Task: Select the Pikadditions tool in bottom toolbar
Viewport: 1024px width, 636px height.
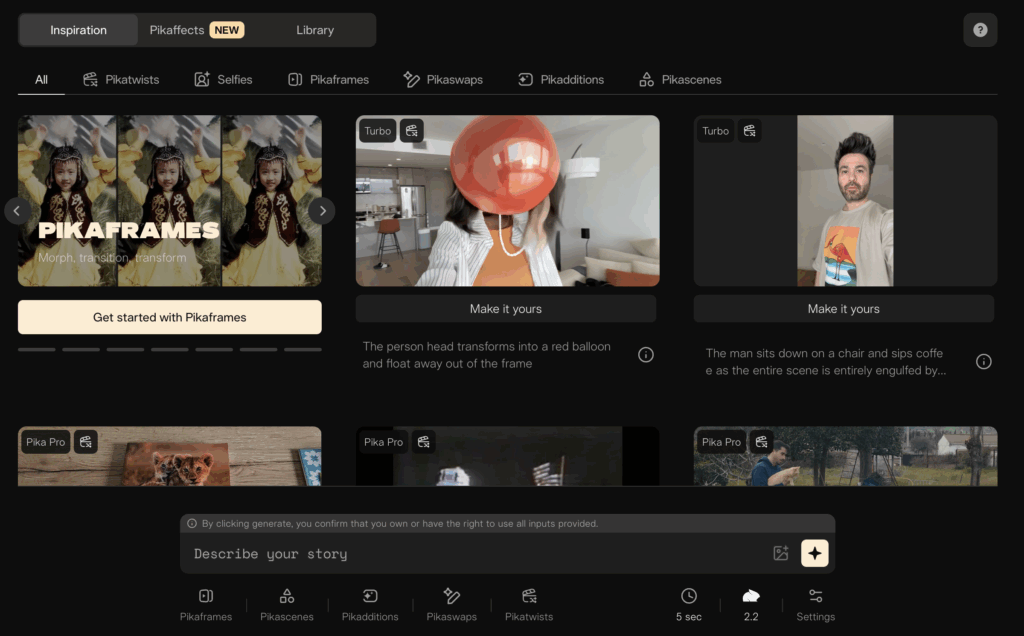Action: tap(370, 605)
